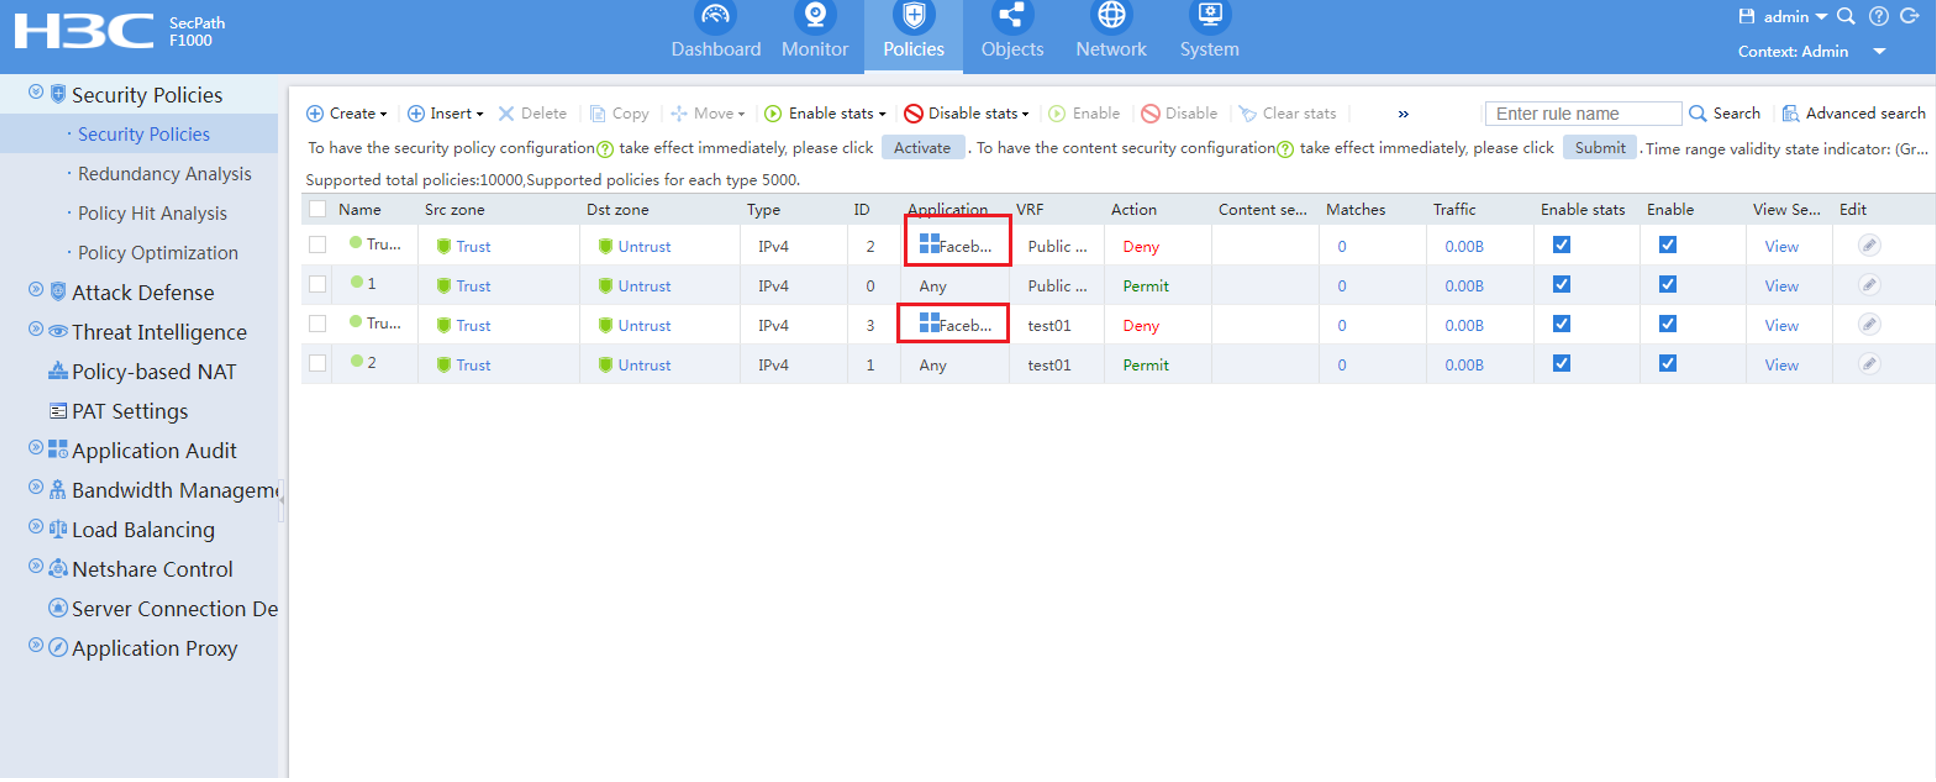Open Policy Hit Analysis page
This screenshot has width=1936, height=782.
pyautogui.click(x=152, y=213)
